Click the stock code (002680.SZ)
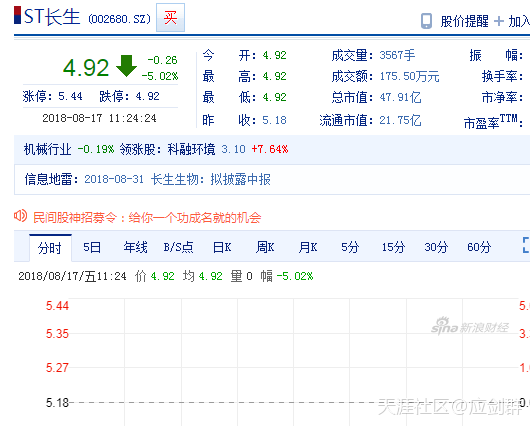 coord(120,19)
